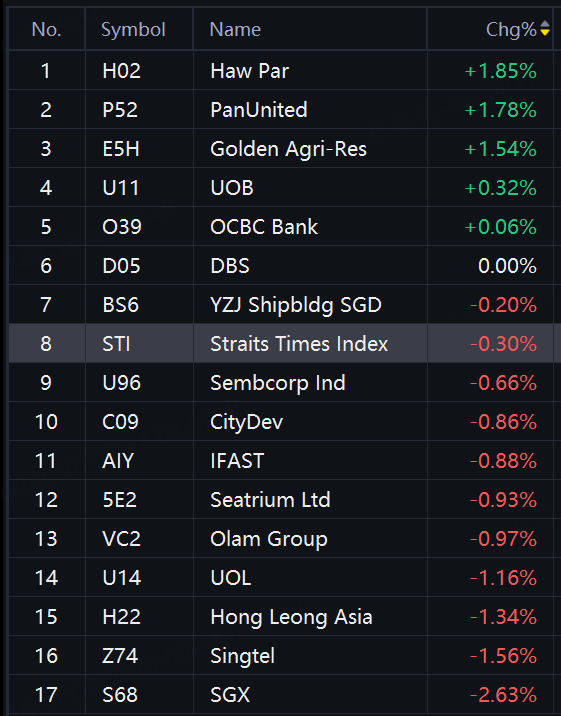Click the Symbol column header
The image size is (561, 716).
coord(133,30)
